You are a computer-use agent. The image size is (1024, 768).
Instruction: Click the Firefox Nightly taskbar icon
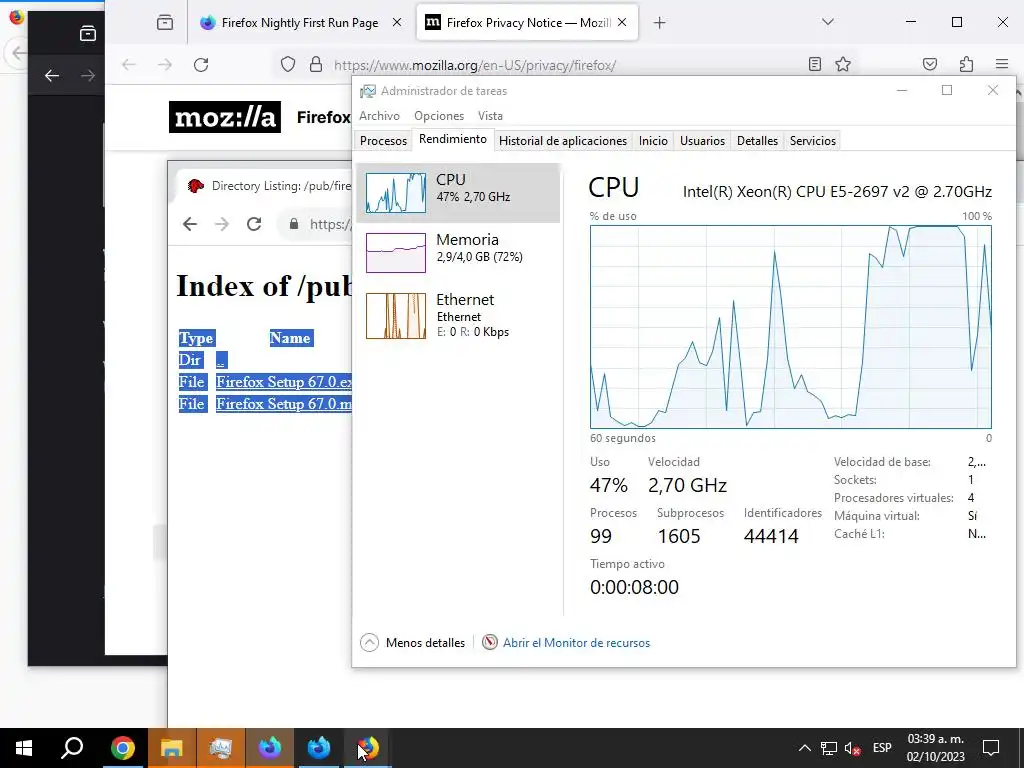pyautogui.click(x=270, y=748)
